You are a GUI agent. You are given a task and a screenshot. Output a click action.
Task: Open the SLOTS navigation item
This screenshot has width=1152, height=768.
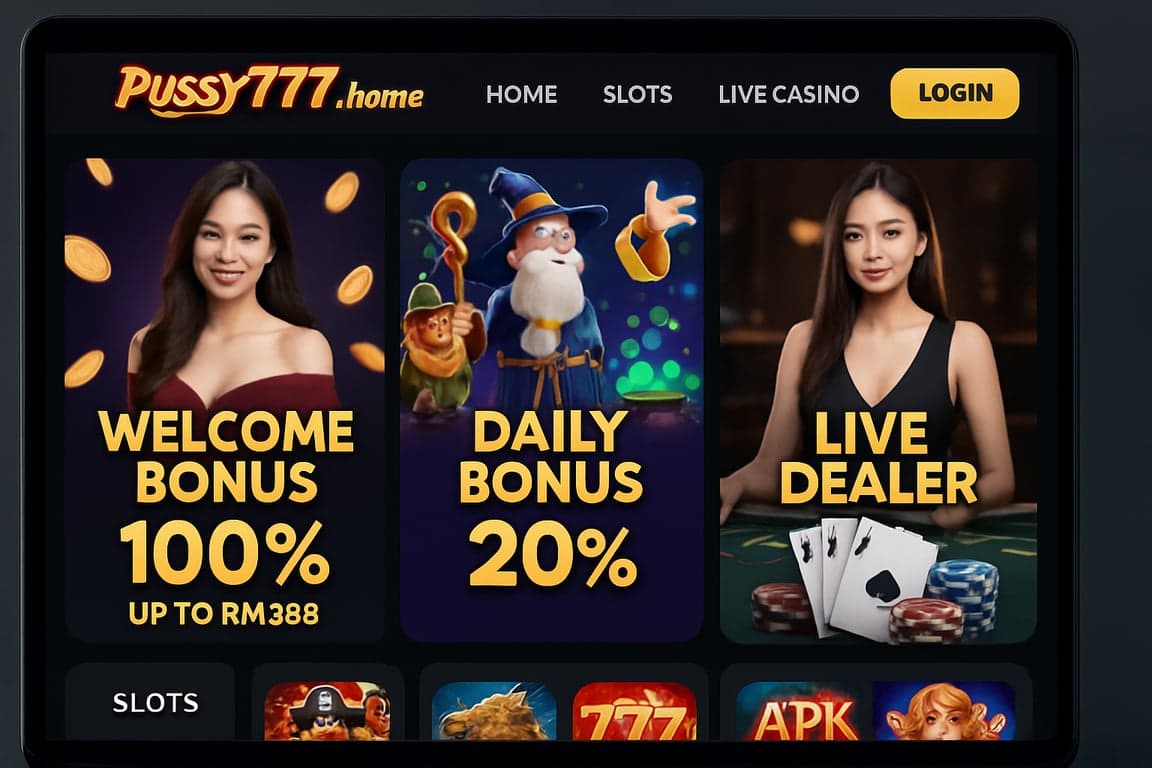point(638,94)
